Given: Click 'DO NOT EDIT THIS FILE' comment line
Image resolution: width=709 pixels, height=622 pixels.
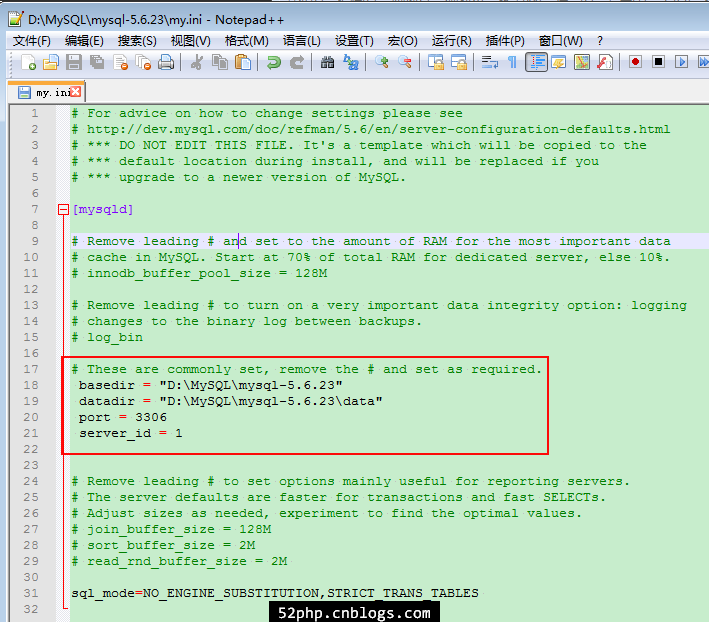Looking at the screenshot, I should point(359,145).
